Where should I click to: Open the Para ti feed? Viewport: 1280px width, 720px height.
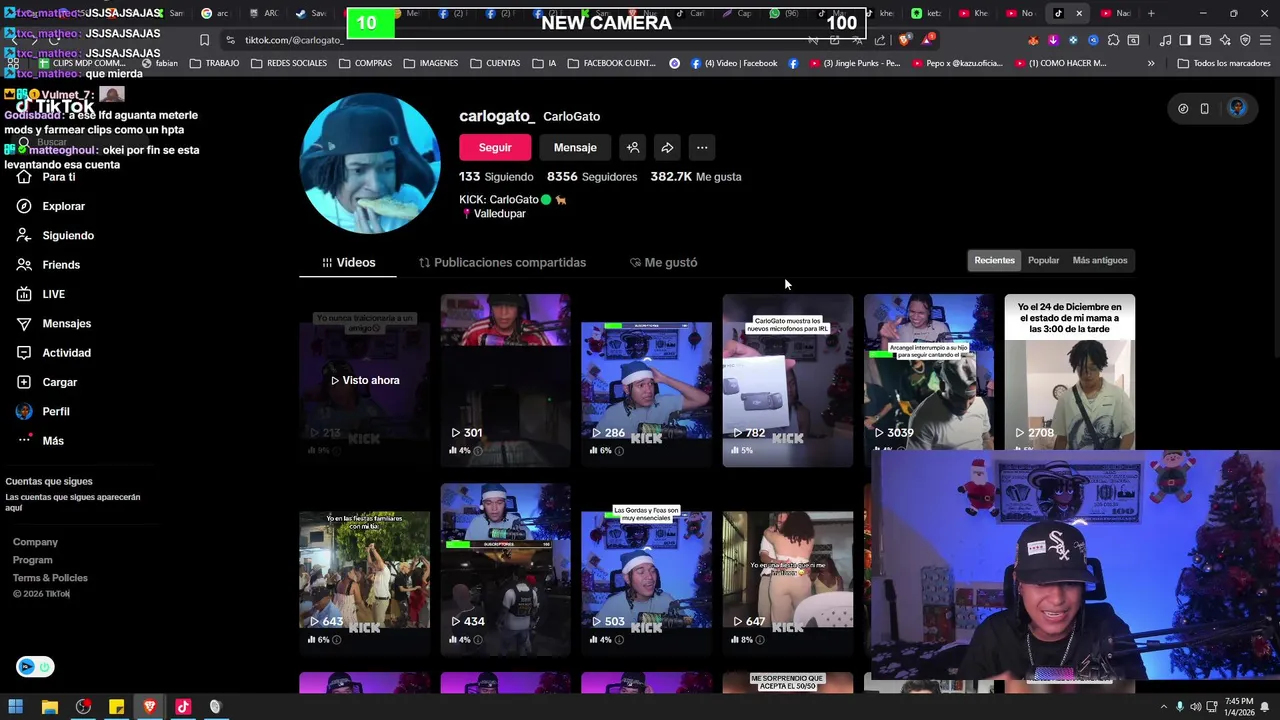[46, 177]
